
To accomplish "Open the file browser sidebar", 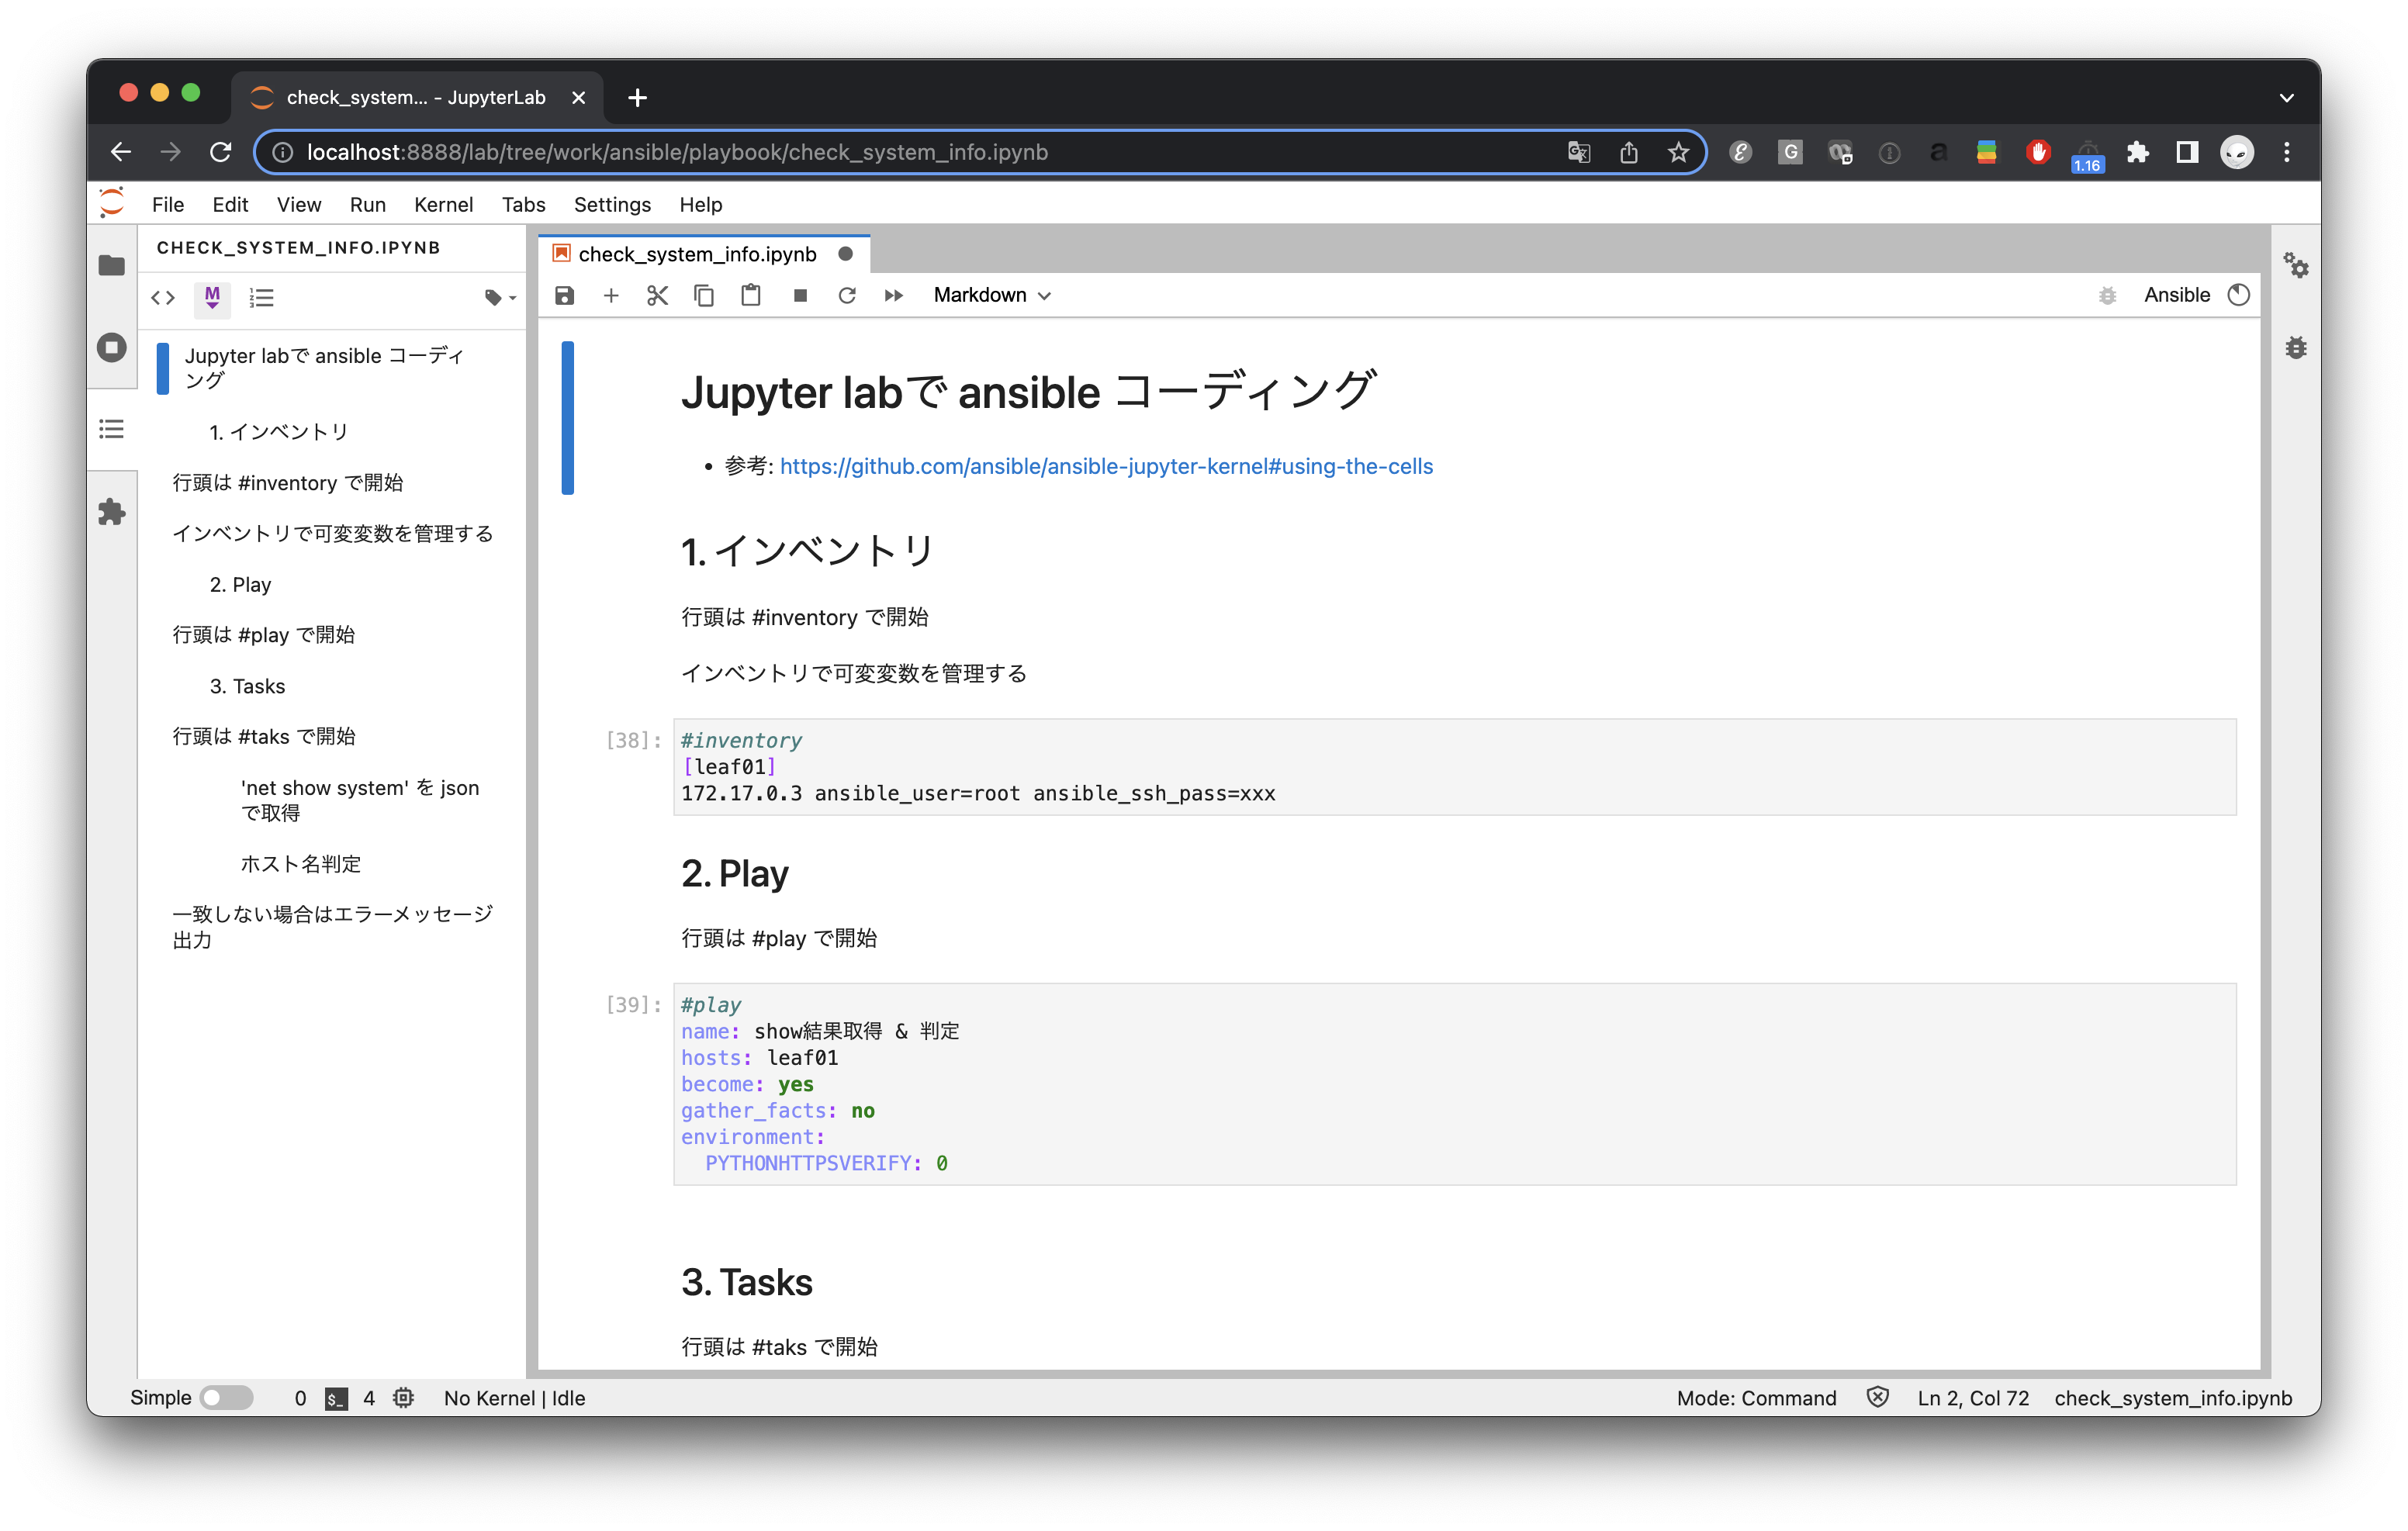I will pos(111,265).
